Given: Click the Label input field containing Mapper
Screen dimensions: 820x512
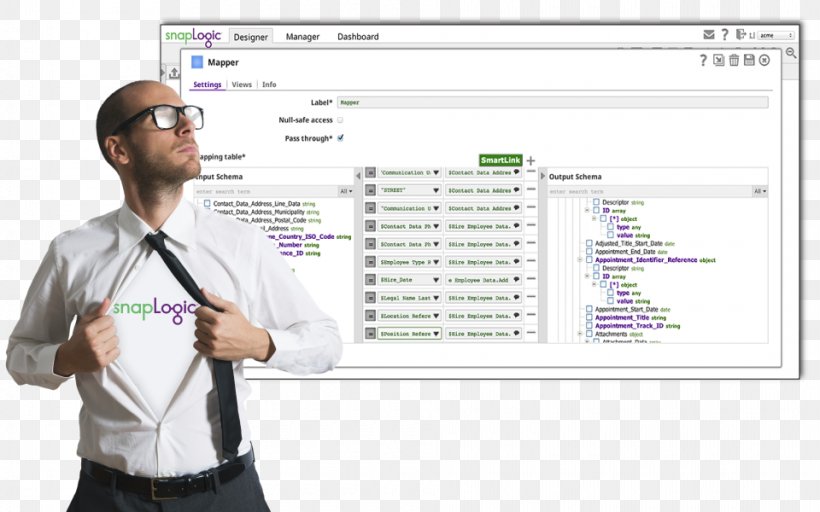Looking at the screenshot, I should point(553,102).
